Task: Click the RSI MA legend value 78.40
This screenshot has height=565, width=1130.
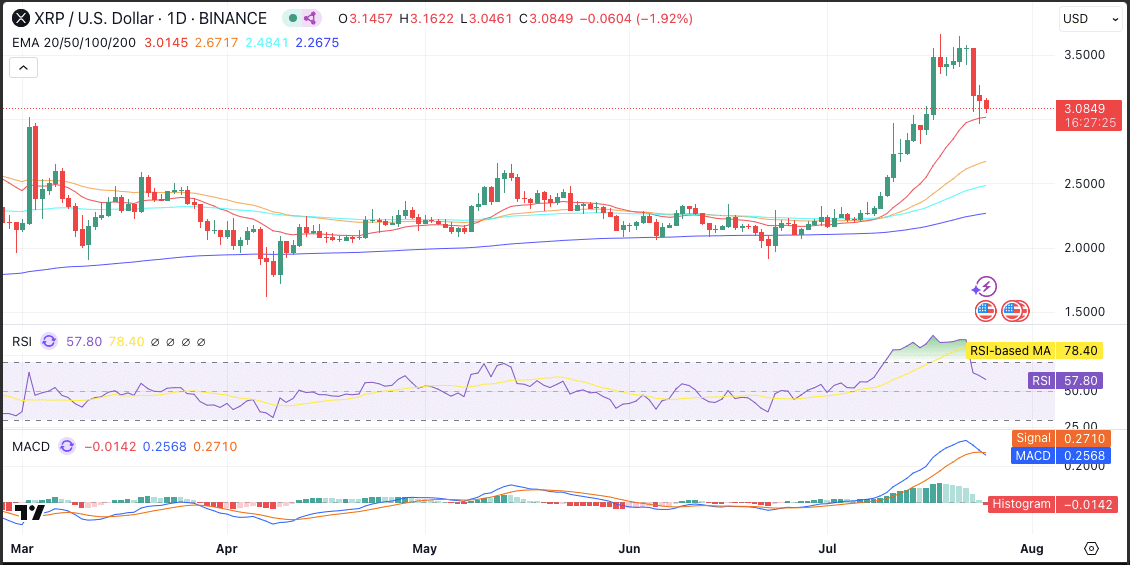Action: pyautogui.click(x=125, y=341)
